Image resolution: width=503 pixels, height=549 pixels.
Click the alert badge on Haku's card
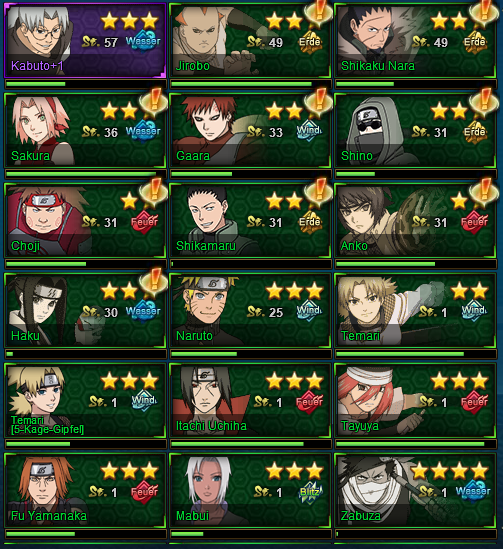tap(153, 283)
